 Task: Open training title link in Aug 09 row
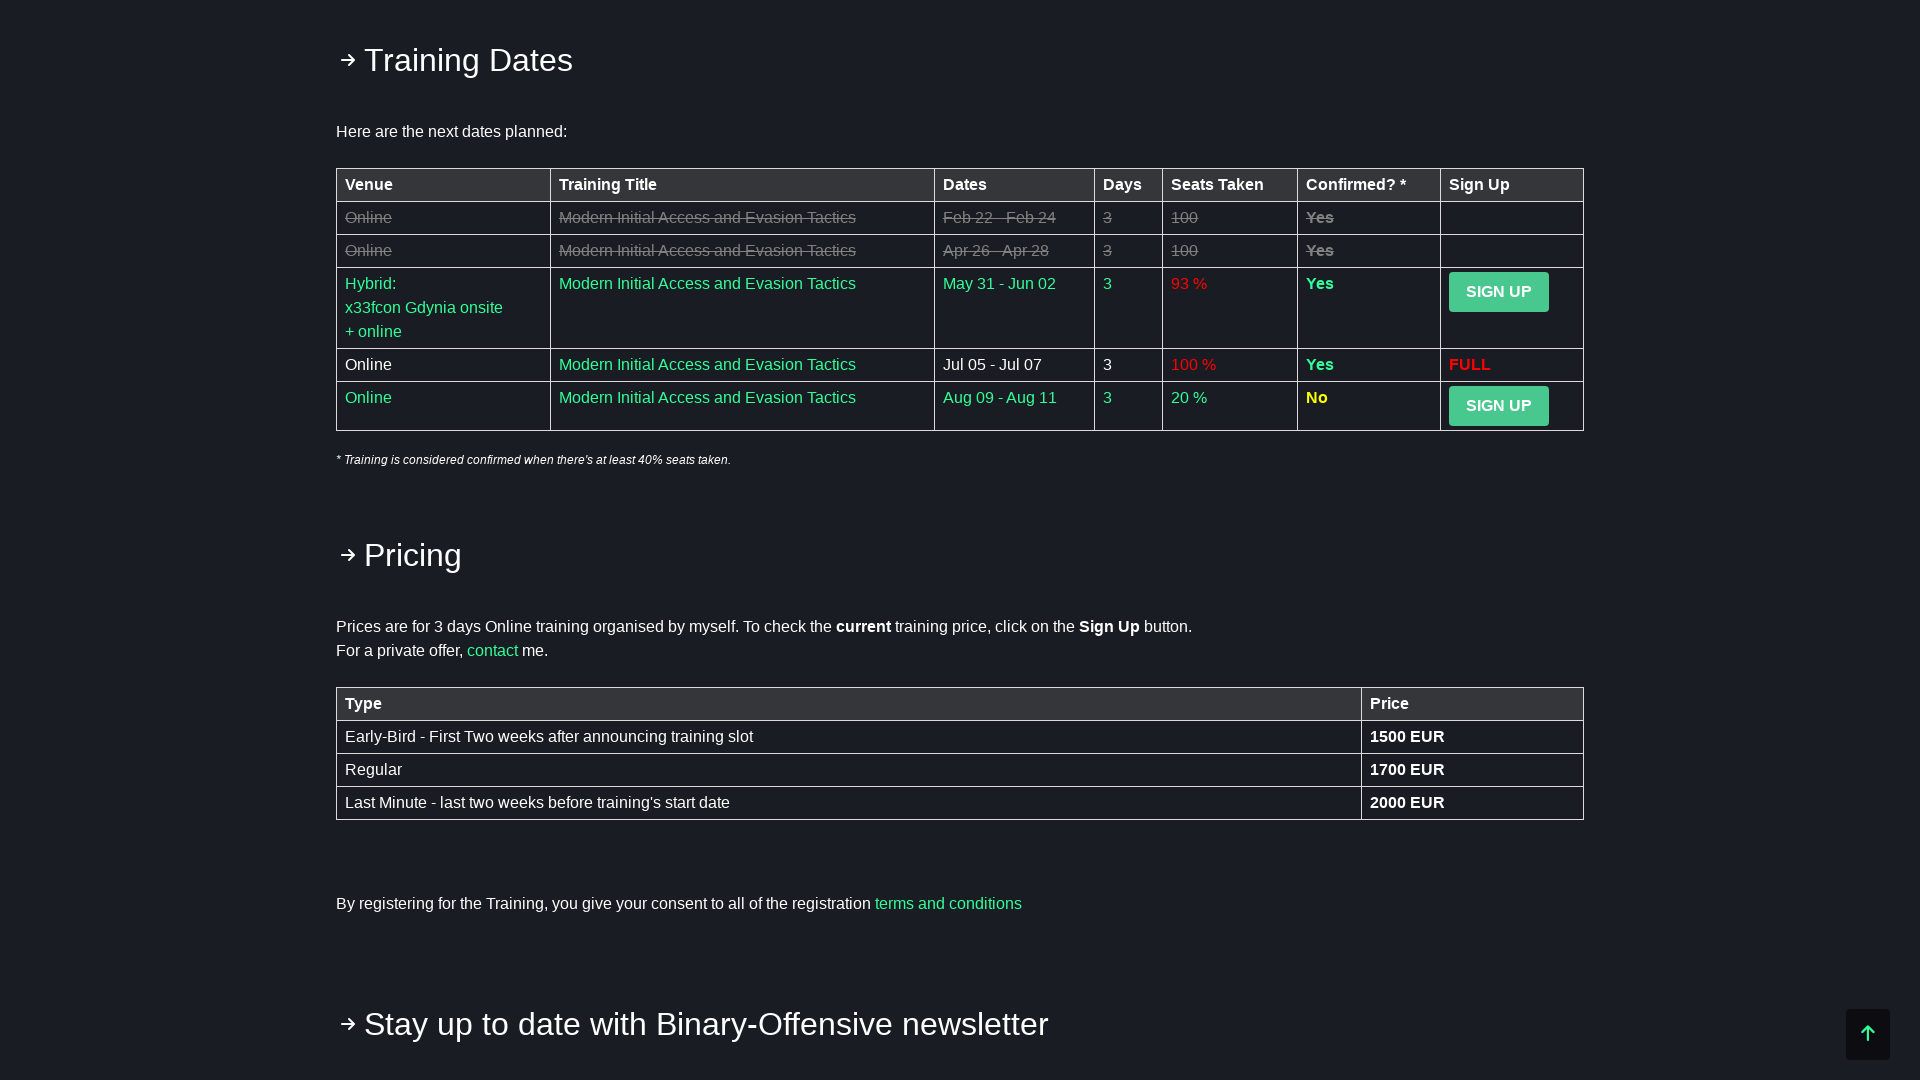707,397
